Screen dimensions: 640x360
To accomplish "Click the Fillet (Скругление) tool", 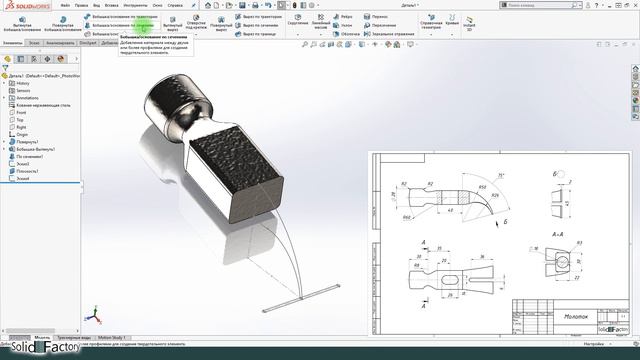I will [x=298, y=20].
